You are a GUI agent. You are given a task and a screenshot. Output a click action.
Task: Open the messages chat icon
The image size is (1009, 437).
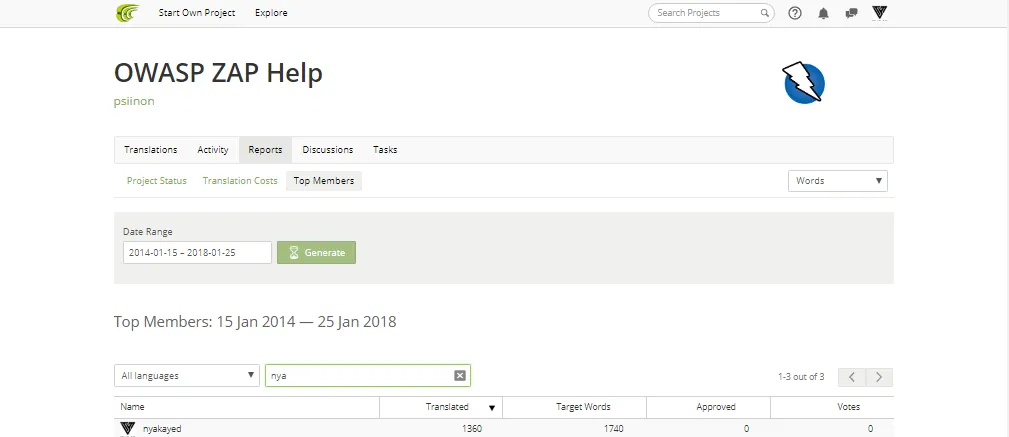851,13
